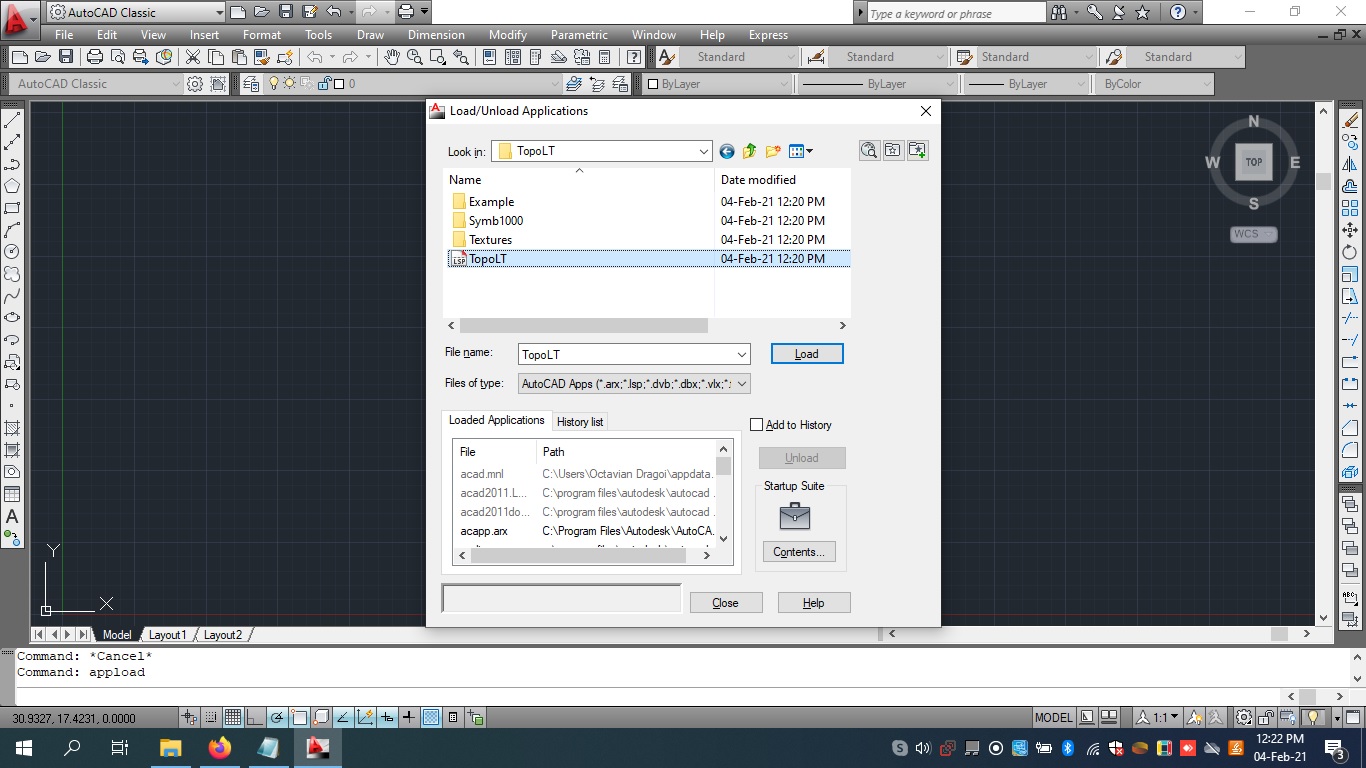The image size is (1366, 768).
Task: Open the Express menu
Action: point(768,35)
